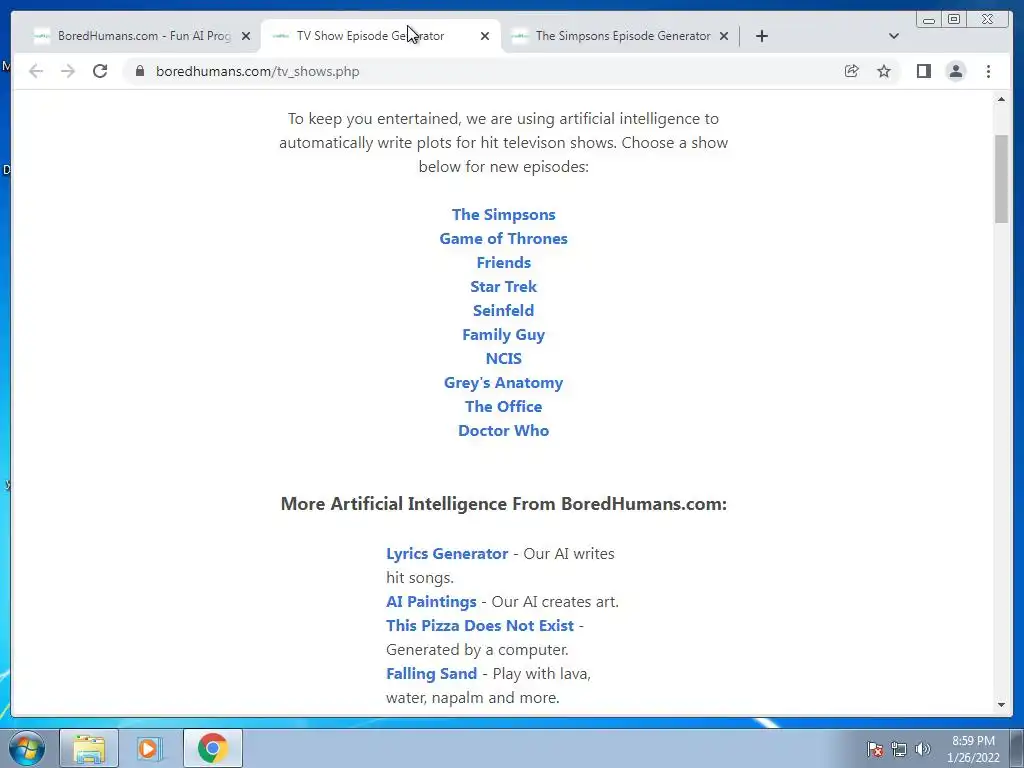Visit This Pizza Does Not Exist link
Image resolution: width=1024 pixels, height=768 pixels.
(x=480, y=626)
